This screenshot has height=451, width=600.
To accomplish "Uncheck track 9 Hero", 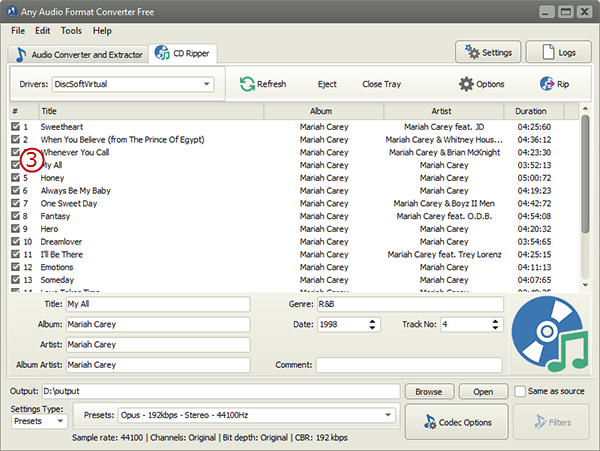I will pyautogui.click(x=15, y=229).
